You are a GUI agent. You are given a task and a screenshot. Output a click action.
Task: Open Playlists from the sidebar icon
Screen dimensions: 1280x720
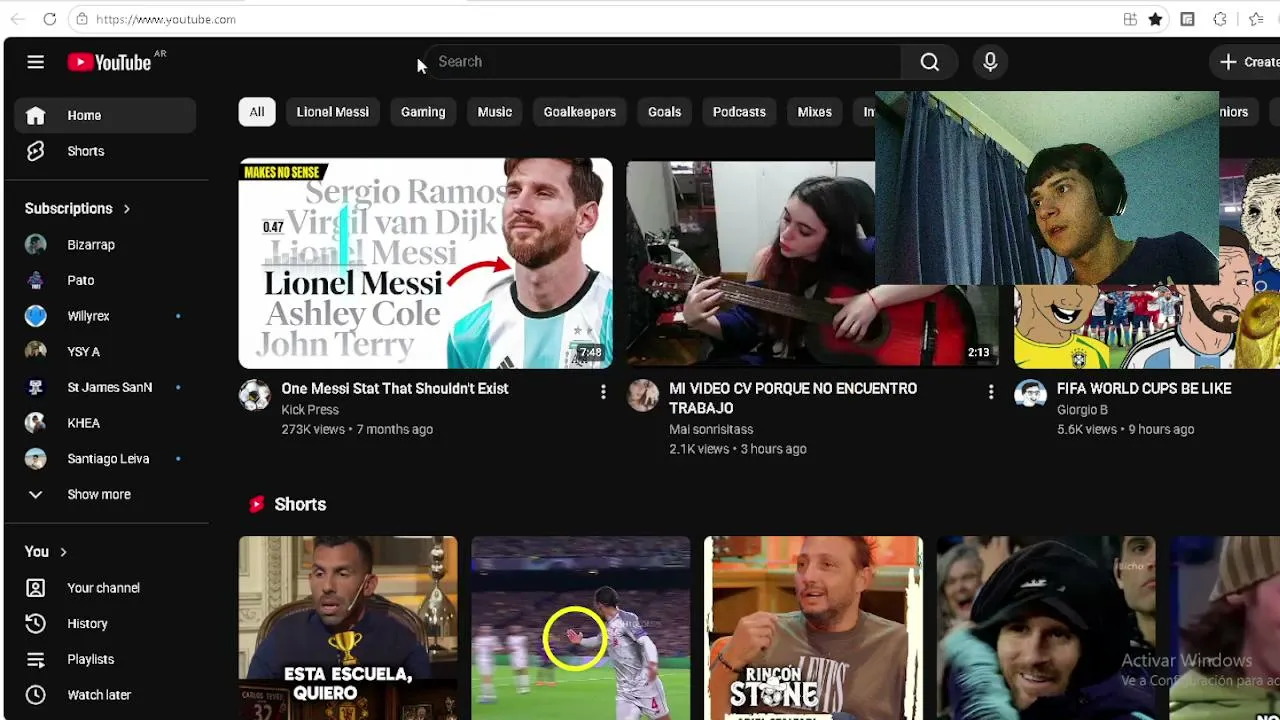pyautogui.click(x=35, y=659)
